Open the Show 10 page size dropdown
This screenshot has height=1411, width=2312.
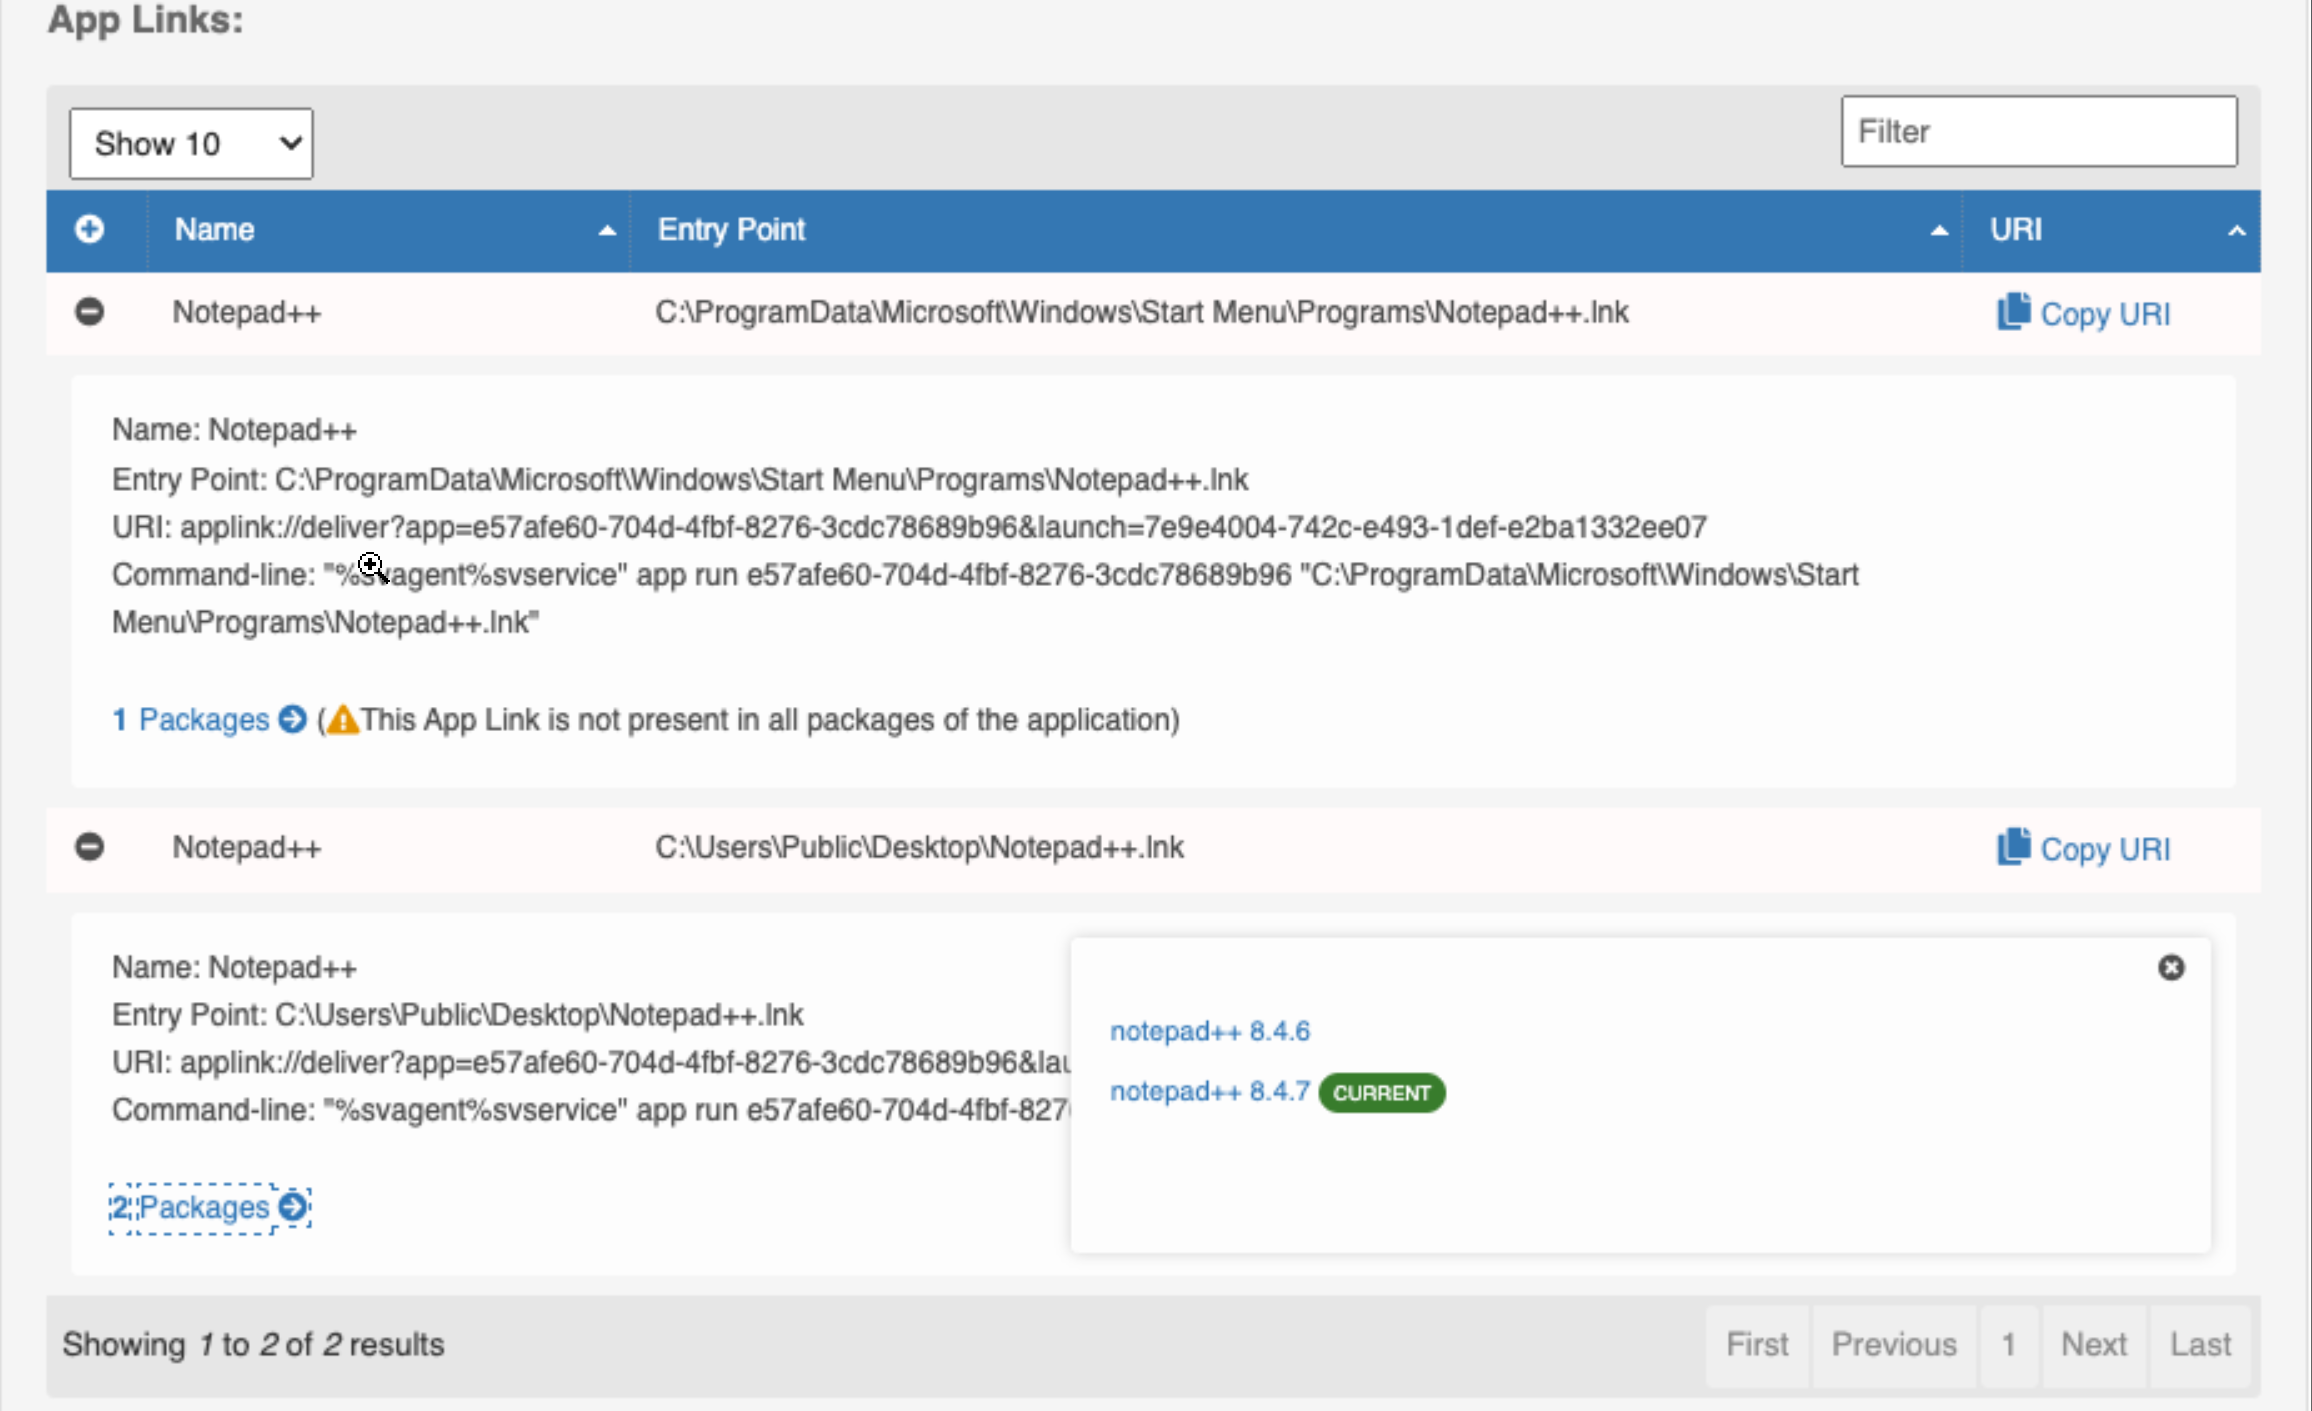click(x=191, y=144)
